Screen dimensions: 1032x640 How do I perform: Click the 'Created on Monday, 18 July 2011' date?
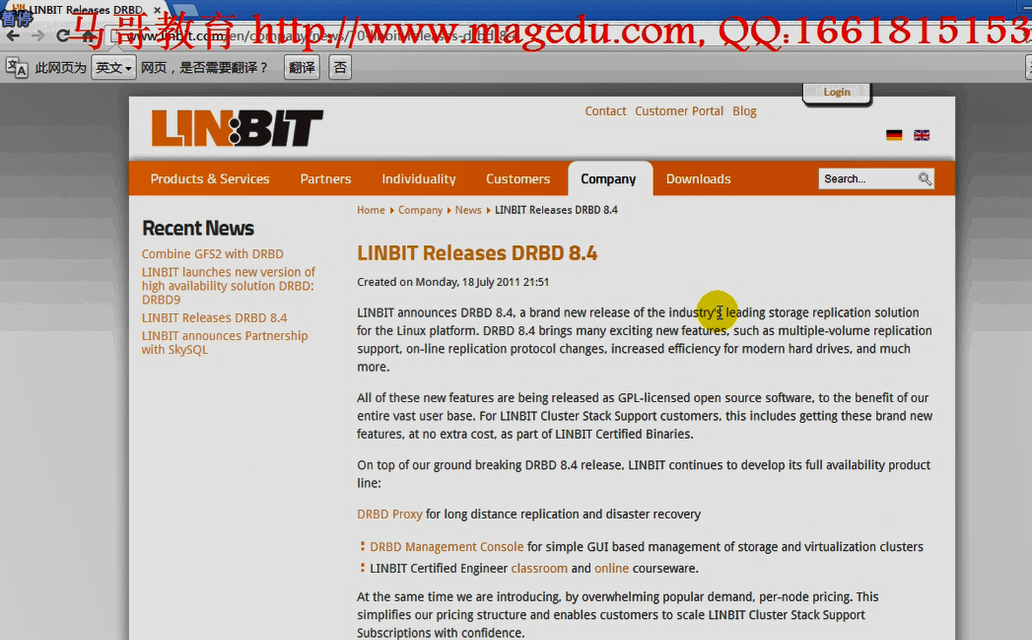(x=453, y=282)
